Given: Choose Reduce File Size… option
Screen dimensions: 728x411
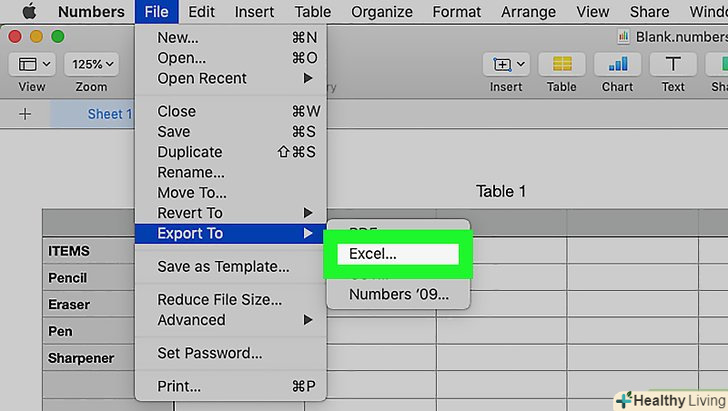Looking at the screenshot, I should (x=219, y=300).
